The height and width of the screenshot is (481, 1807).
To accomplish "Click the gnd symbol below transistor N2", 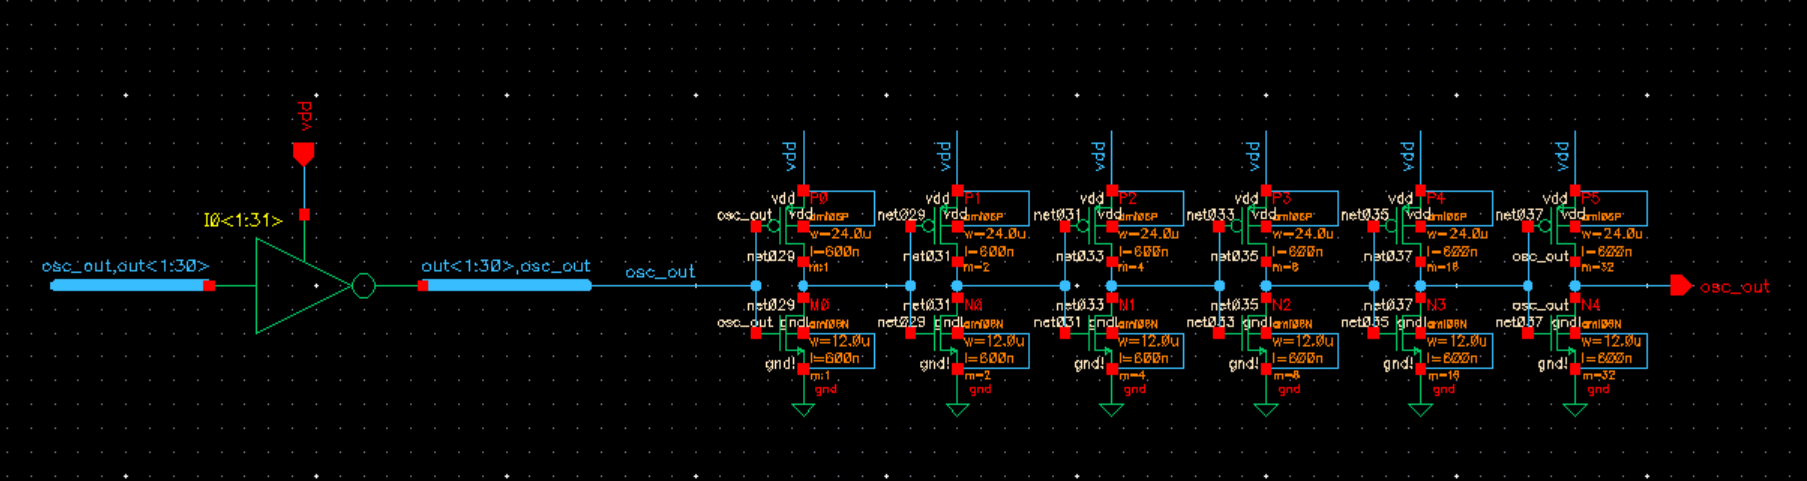I will click(x=1266, y=409).
